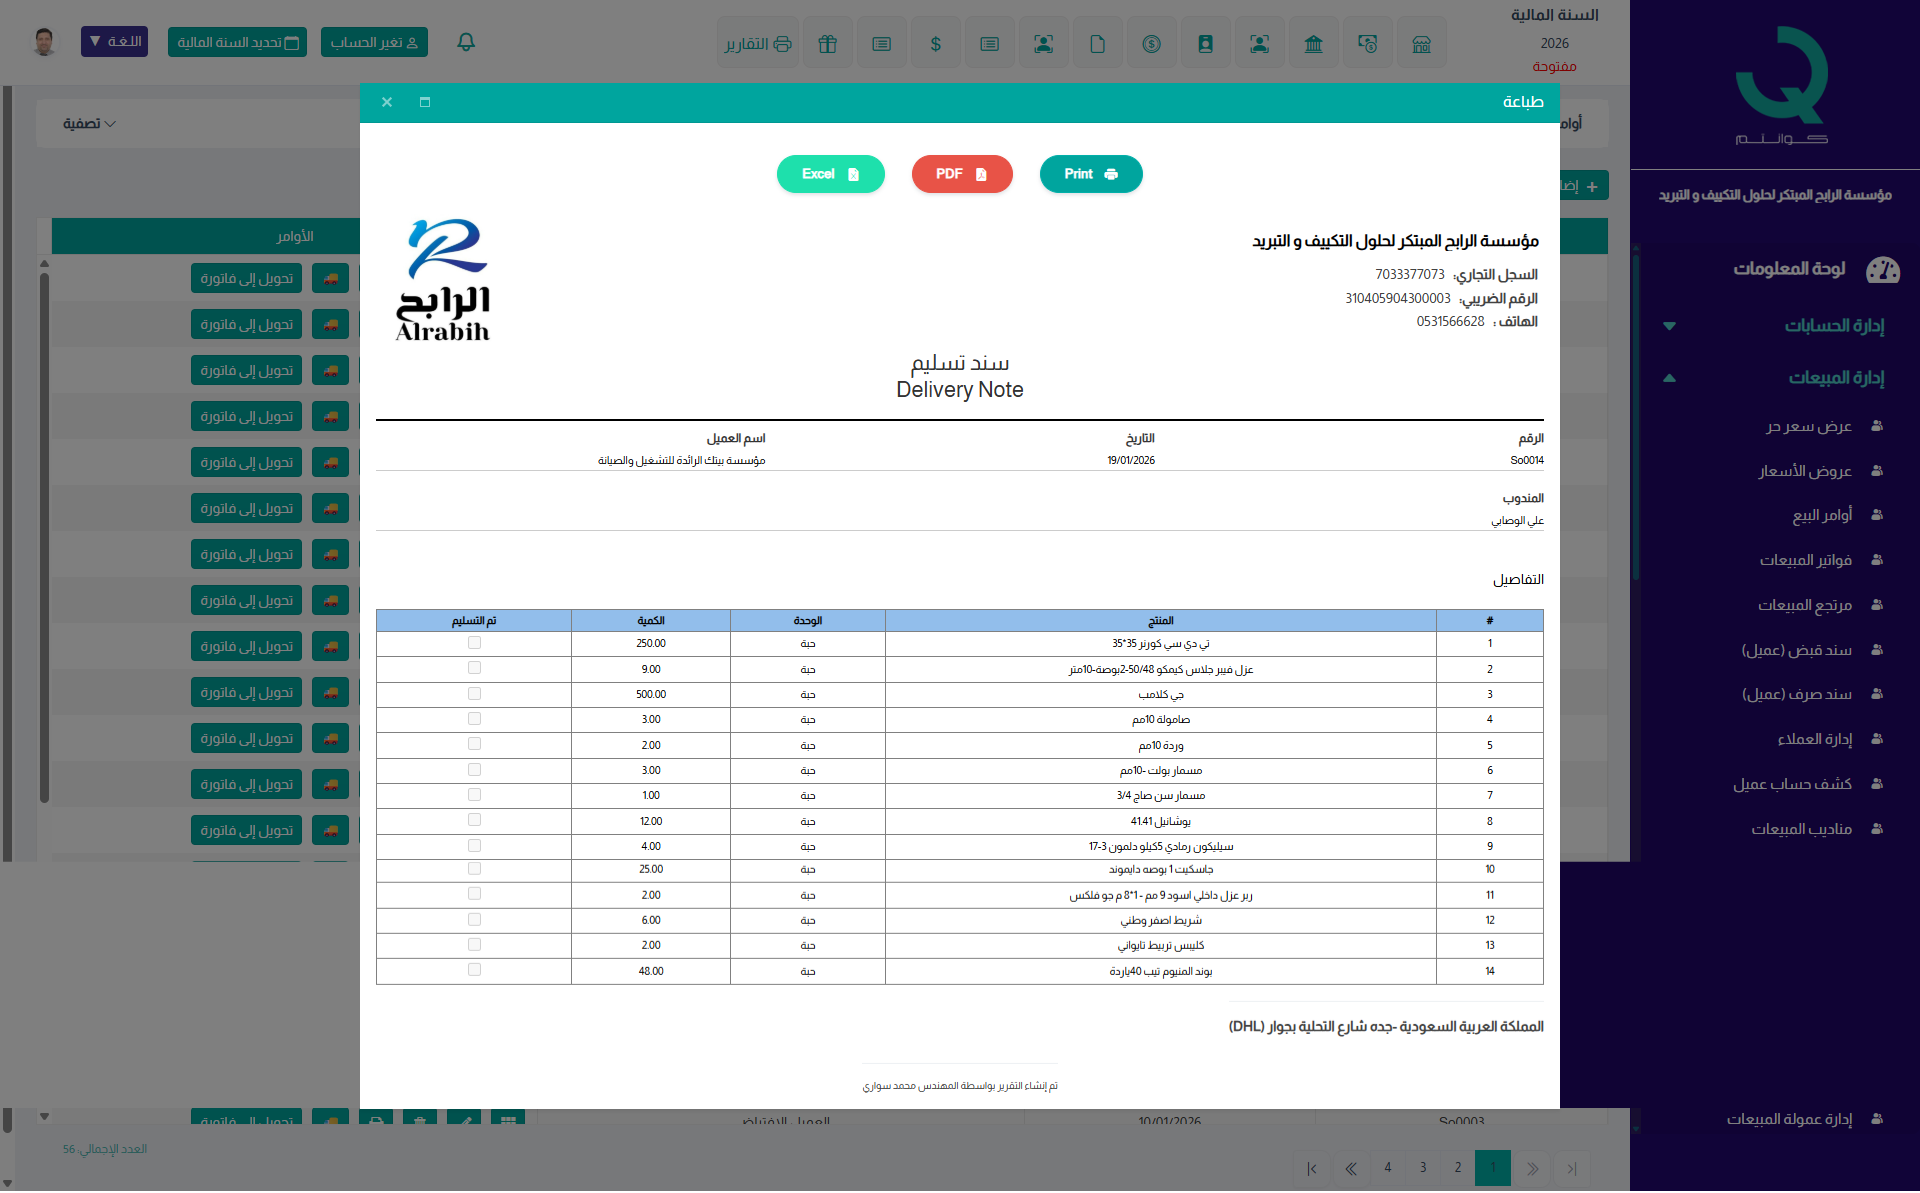The width and height of the screenshot is (1920, 1193).
Task: Click the Excel export button
Action: 830,174
